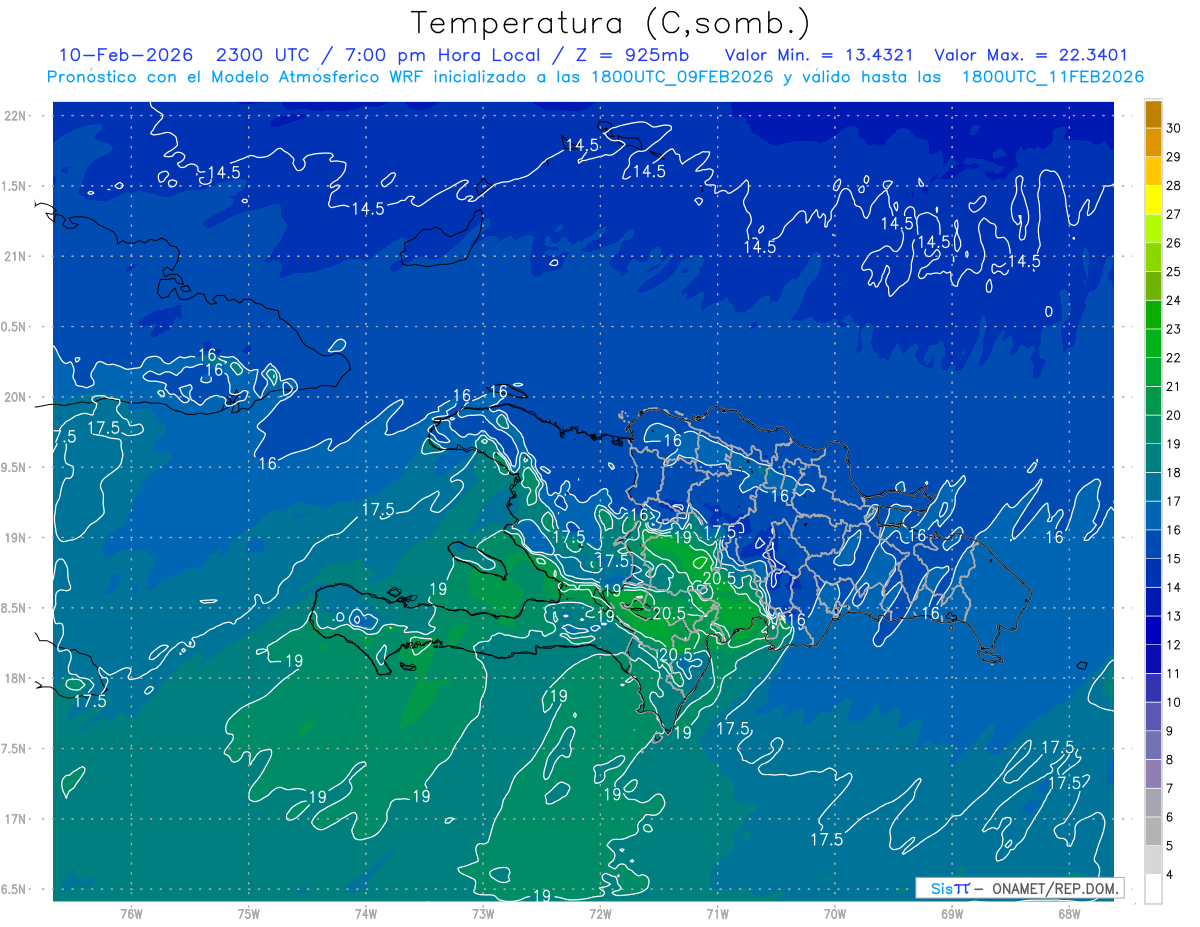Pick the yellow swatch between 27 and 28

click(x=1153, y=200)
